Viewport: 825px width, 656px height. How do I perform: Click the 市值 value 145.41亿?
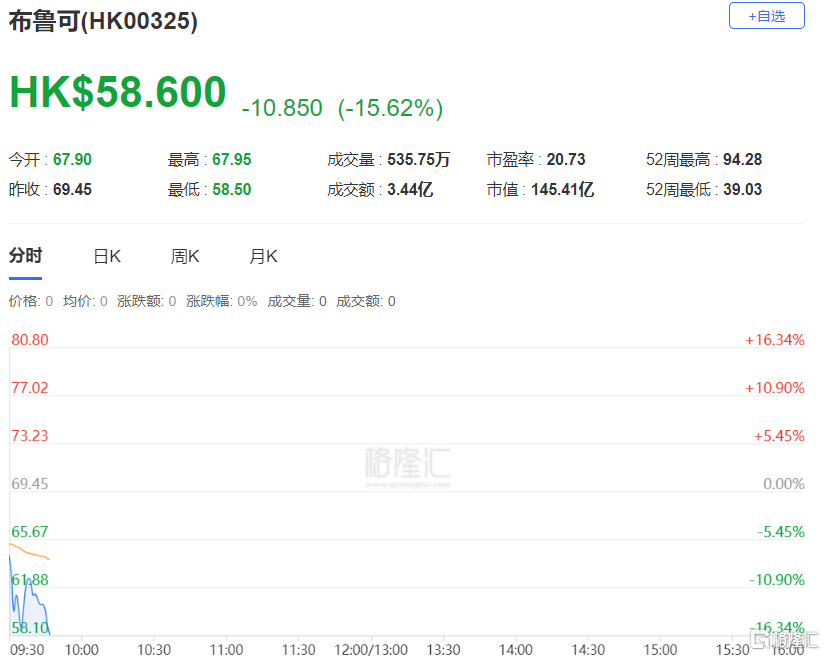tap(562, 189)
